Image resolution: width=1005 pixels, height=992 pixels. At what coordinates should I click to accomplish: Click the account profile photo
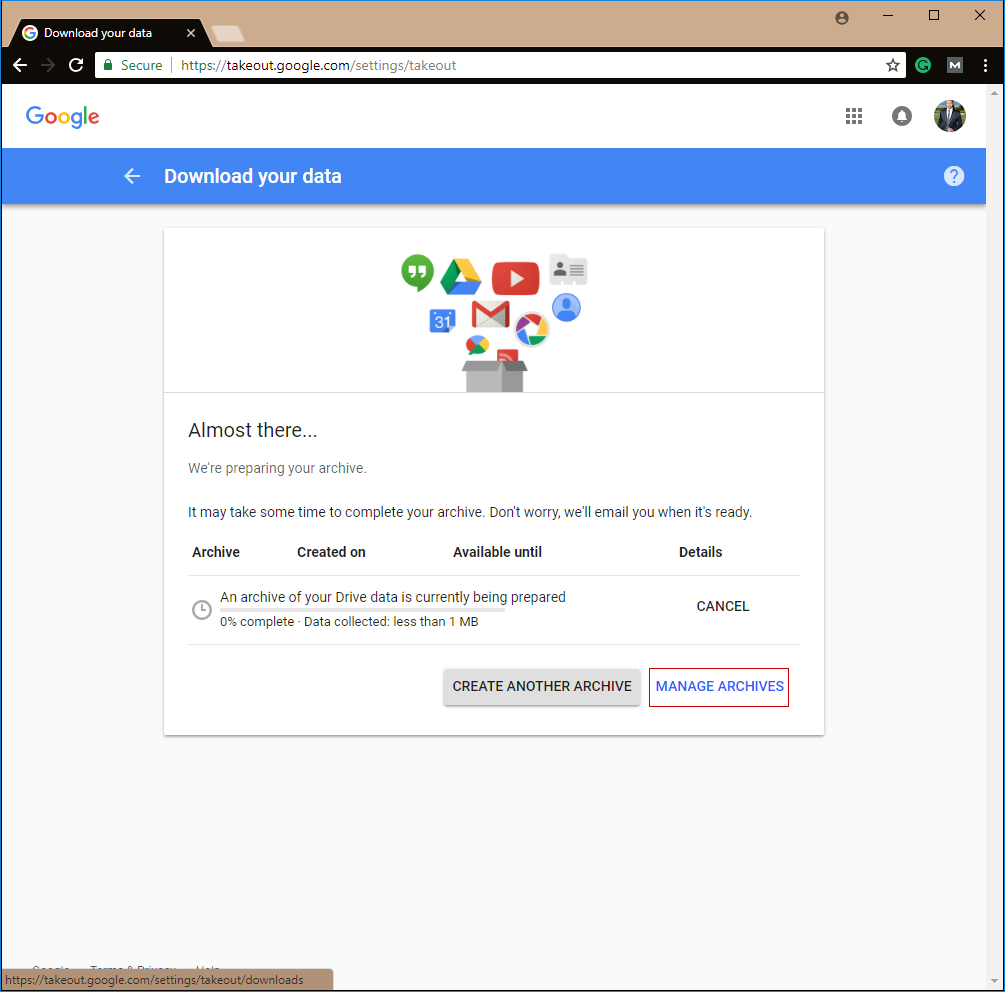click(x=949, y=116)
